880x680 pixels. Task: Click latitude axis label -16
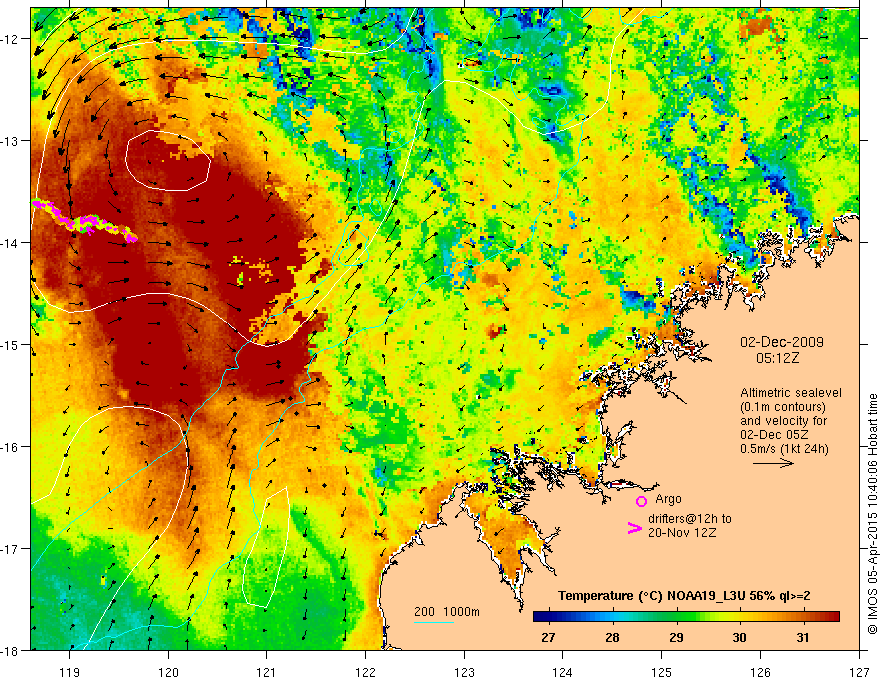pos(11,447)
